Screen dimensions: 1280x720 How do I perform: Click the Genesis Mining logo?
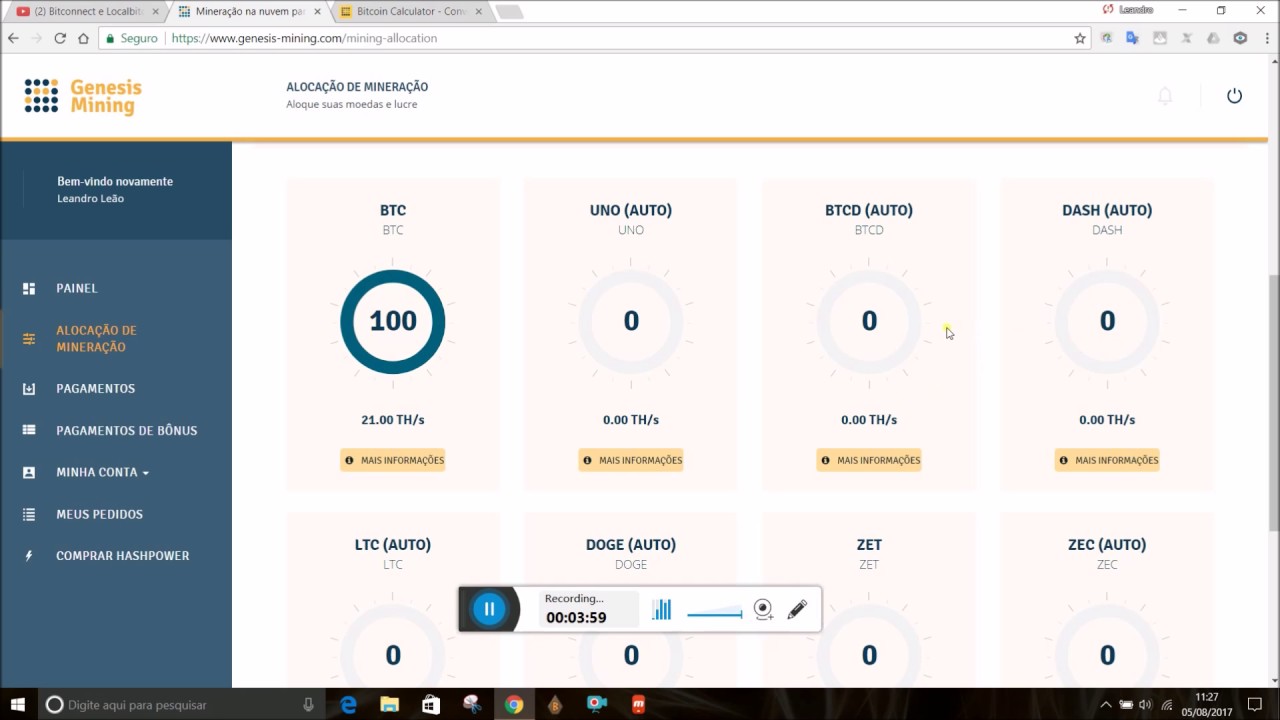click(x=83, y=97)
